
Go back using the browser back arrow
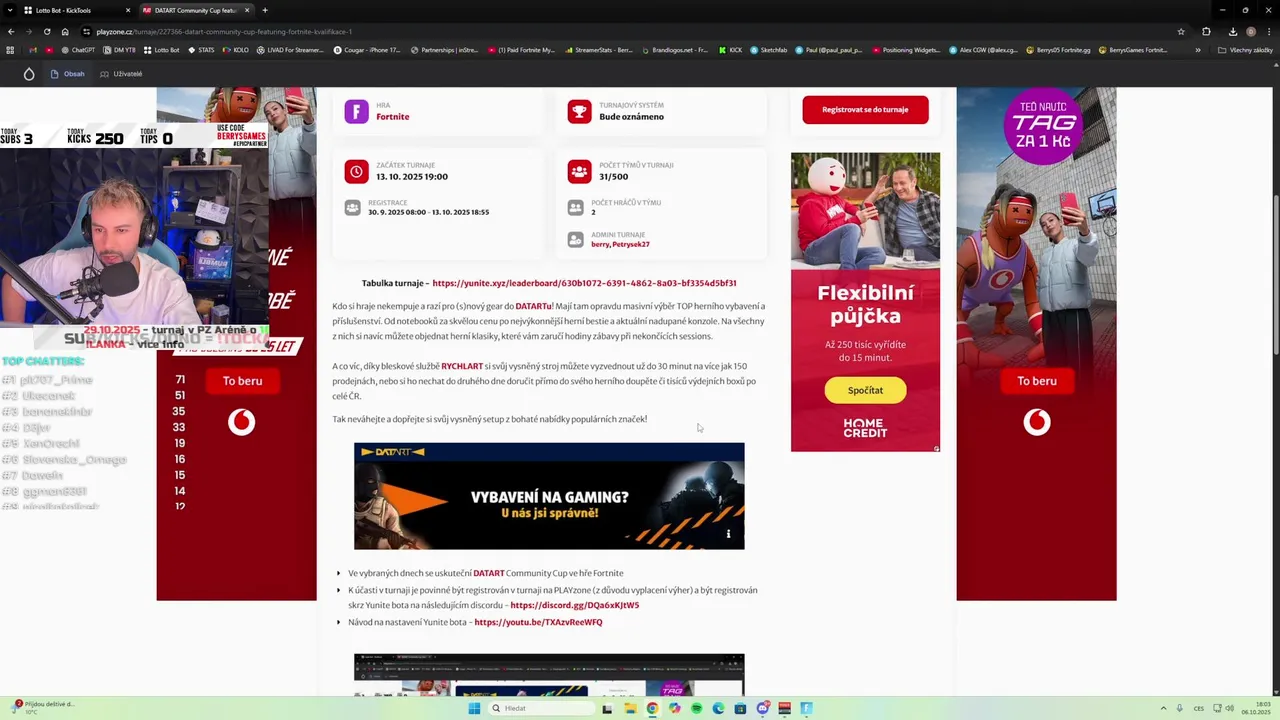(11, 31)
